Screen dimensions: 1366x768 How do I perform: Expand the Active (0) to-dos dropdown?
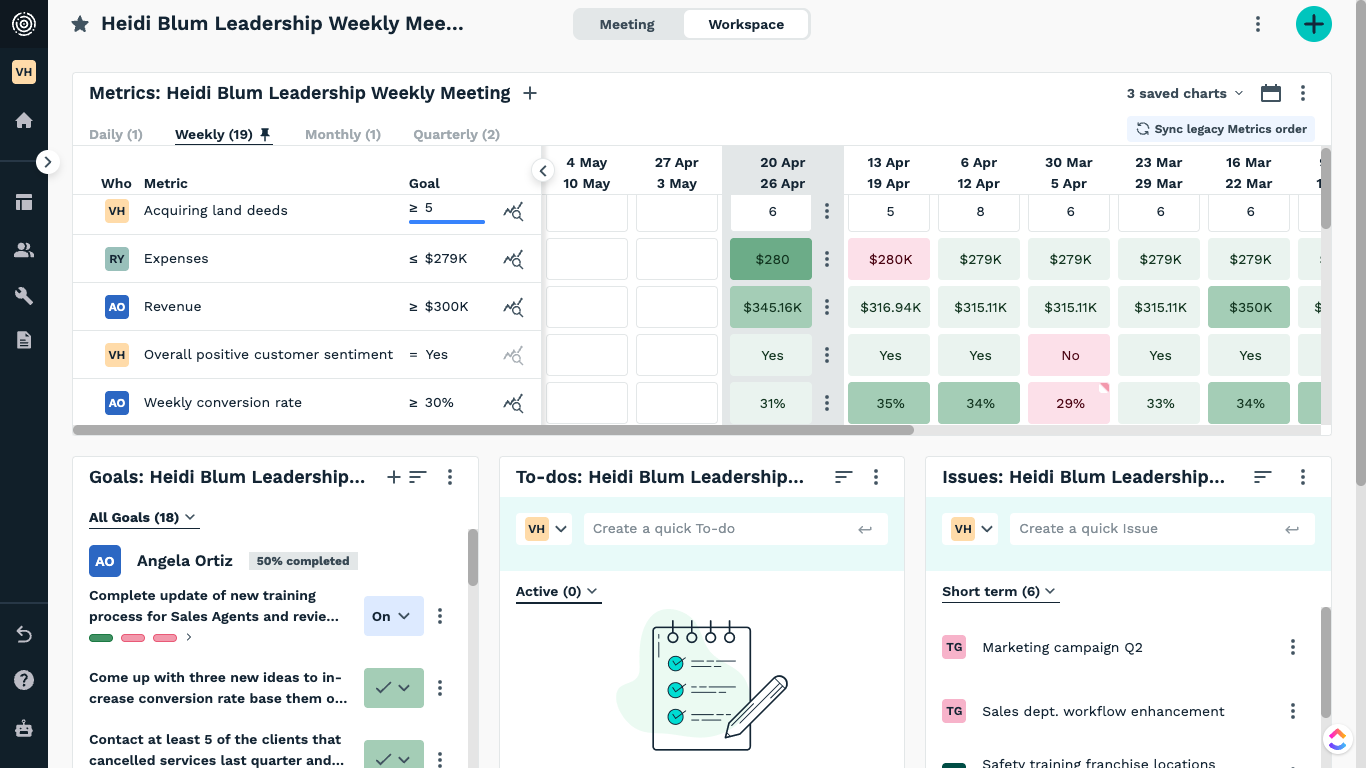(x=557, y=592)
